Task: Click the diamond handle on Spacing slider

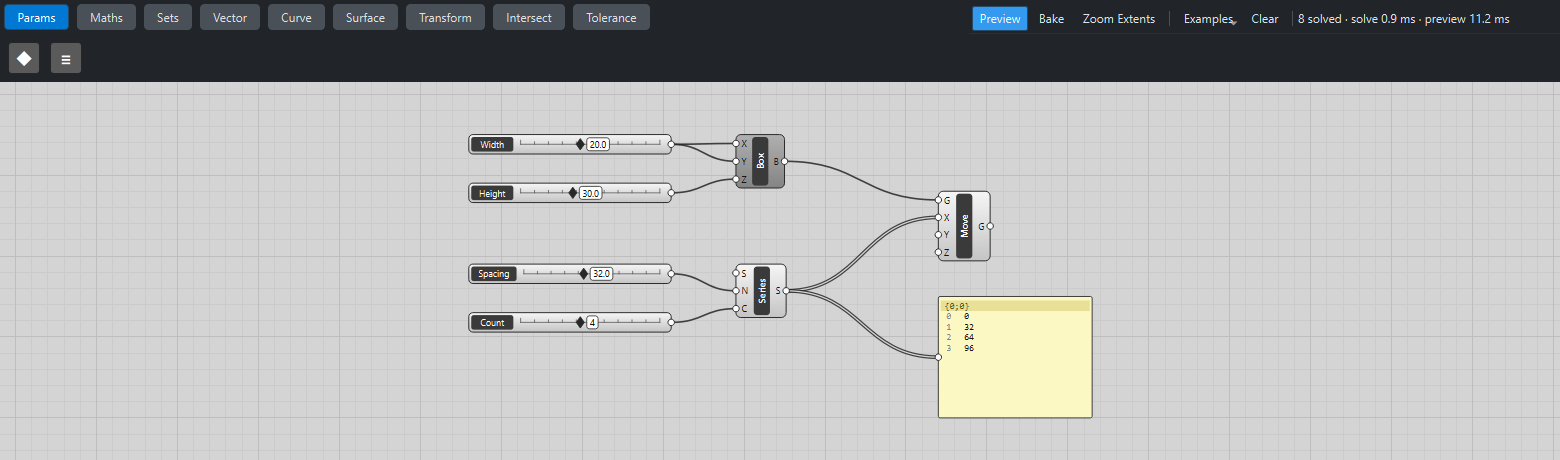Action: [x=584, y=273]
